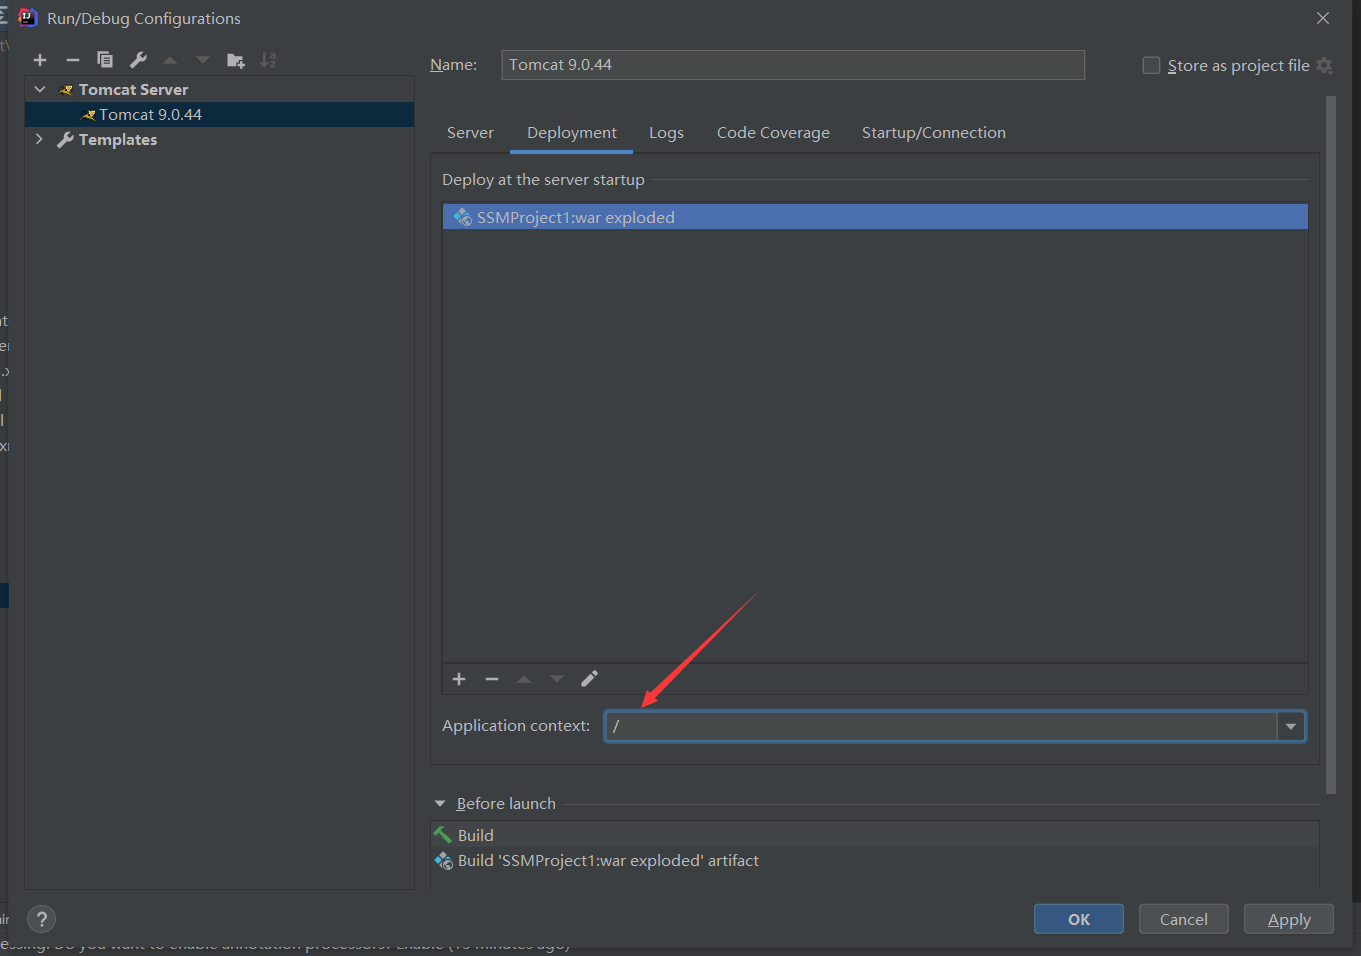Edit the deployment artifact pencil icon
The image size is (1361, 956).
(590, 679)
